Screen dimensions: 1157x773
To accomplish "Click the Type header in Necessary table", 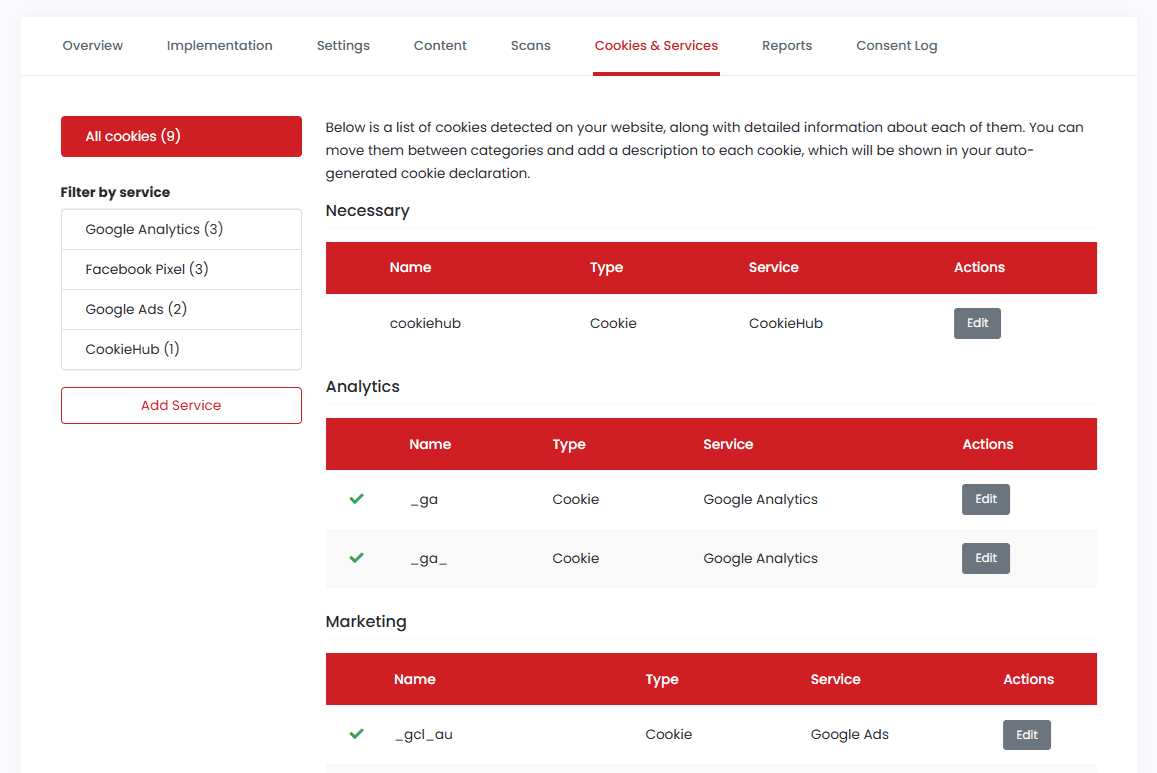I will click(607, 268).
